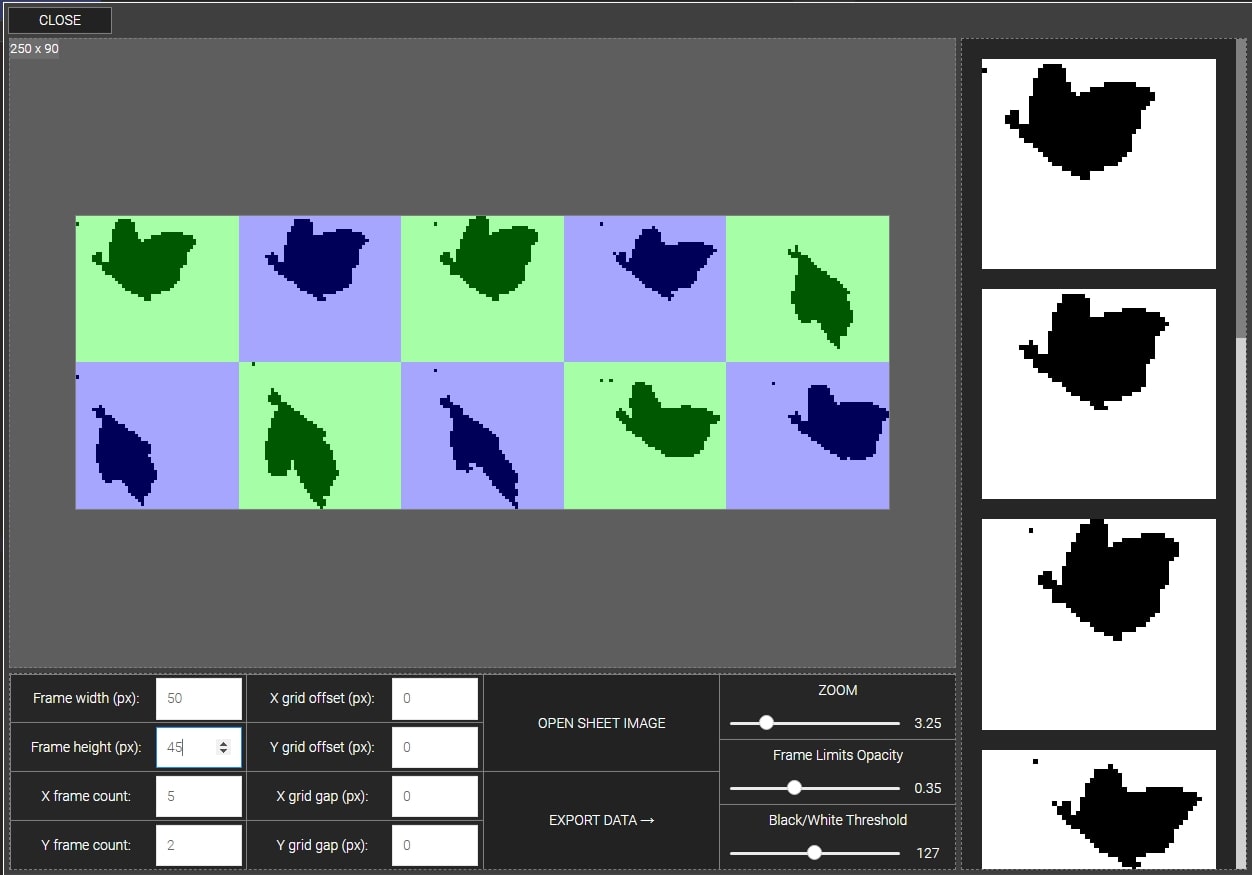The image size is (1252, 875).
Task: Click inside the Frame height (px) field
Action: click(188, 747)
